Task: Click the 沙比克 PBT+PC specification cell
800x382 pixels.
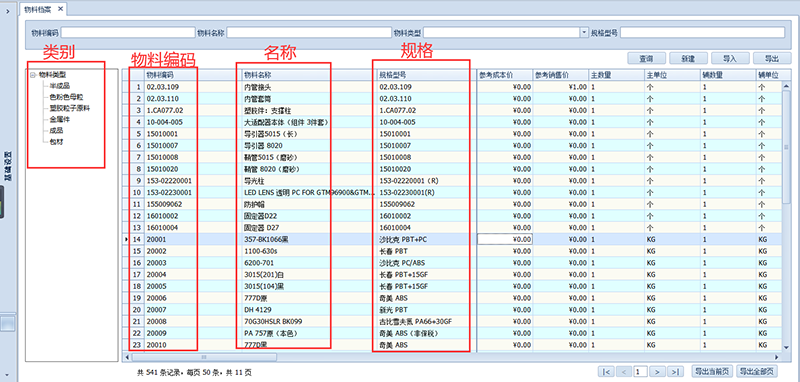Action: click(426, 239)
